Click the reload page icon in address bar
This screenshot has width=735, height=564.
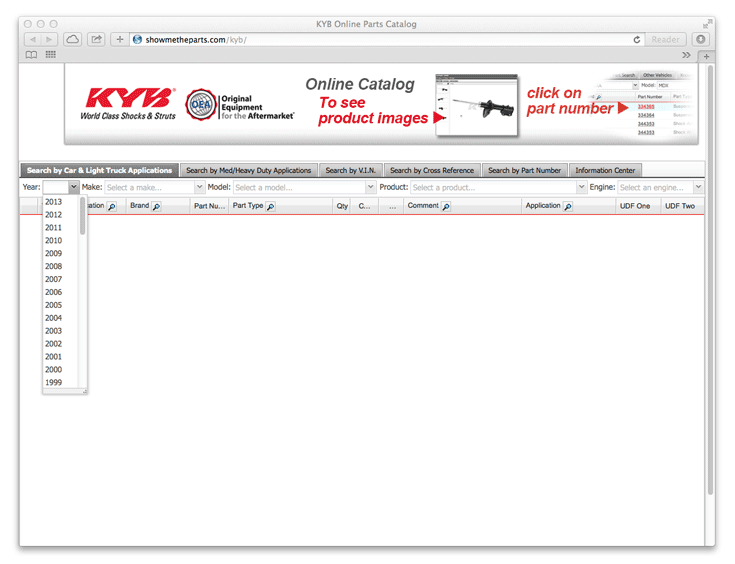[x=637, y=40]
